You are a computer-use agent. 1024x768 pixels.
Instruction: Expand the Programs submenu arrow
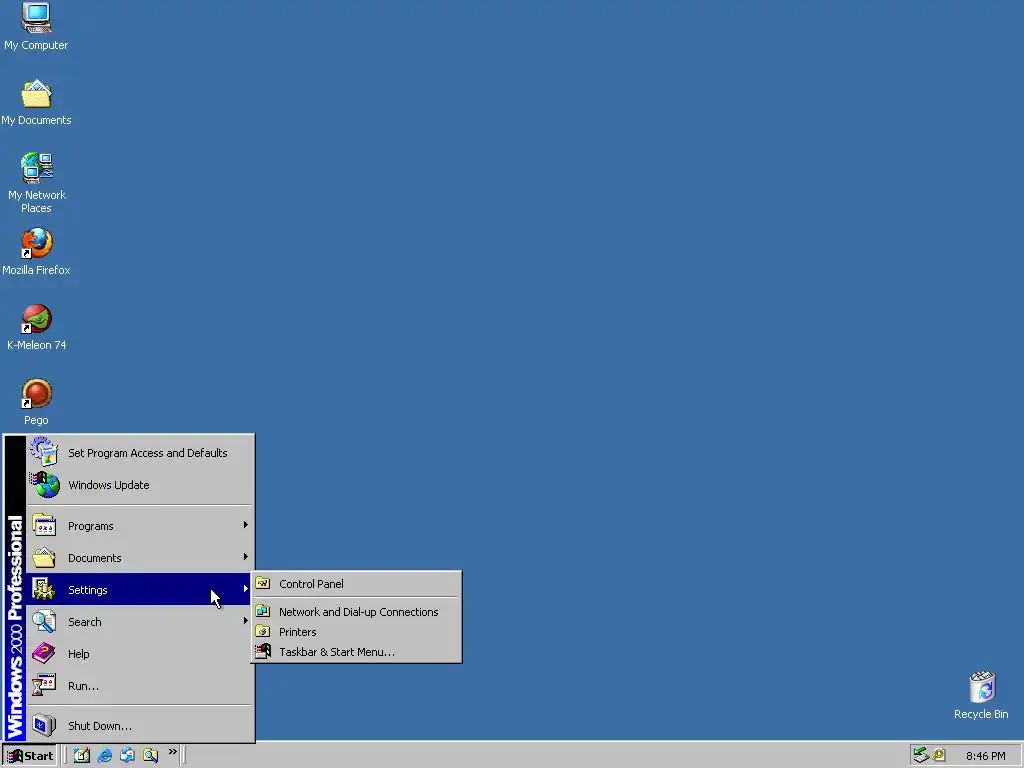click(x=246, y=524)
